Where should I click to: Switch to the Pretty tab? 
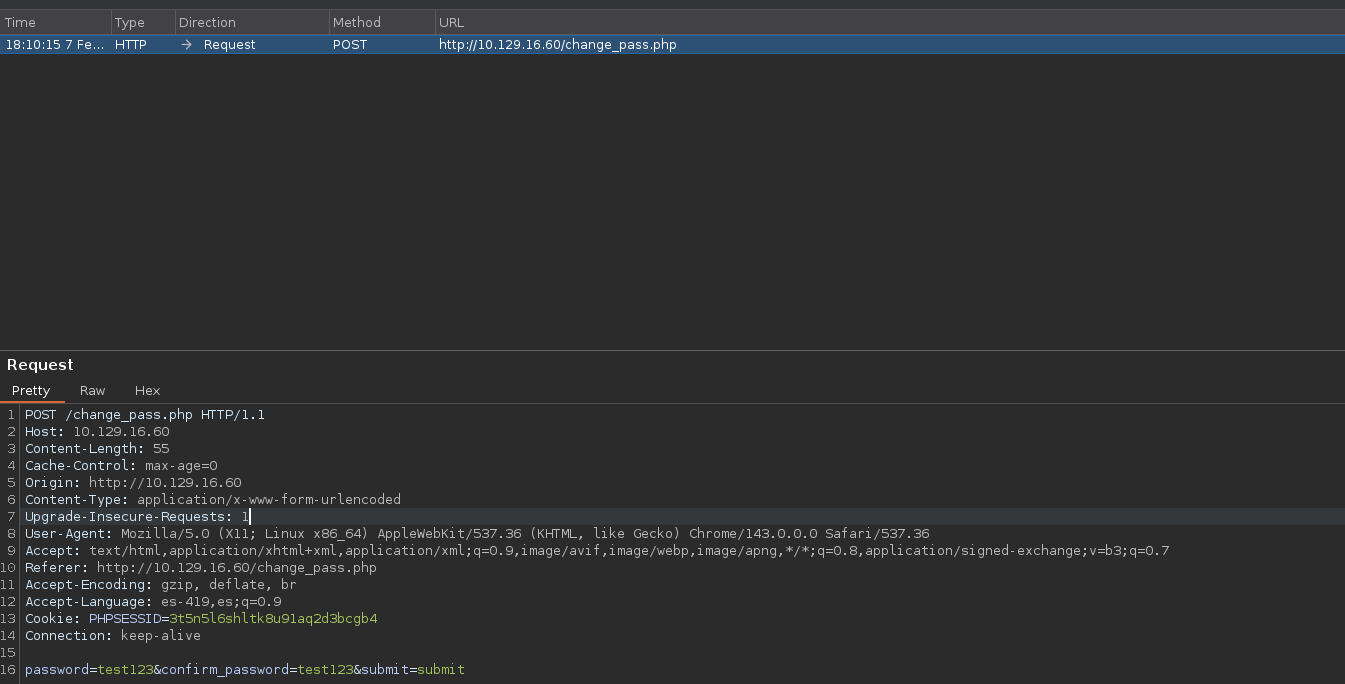click(x=31, y=391)
